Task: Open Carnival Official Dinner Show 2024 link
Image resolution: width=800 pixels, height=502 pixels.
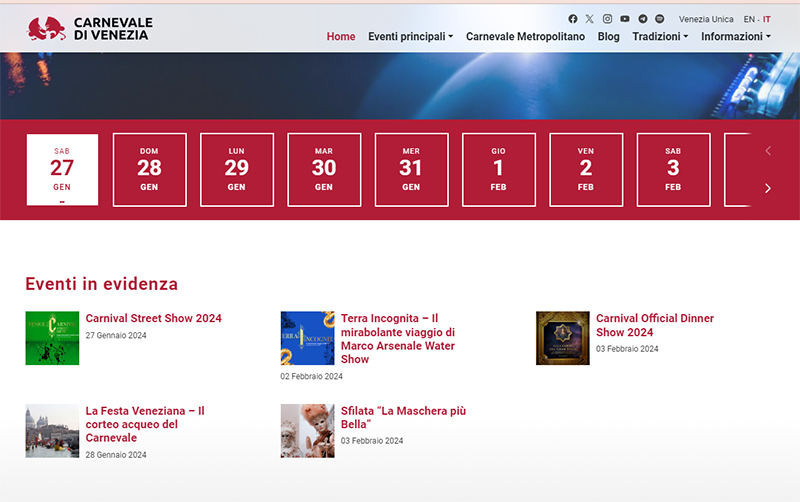Action: (655, 325)
